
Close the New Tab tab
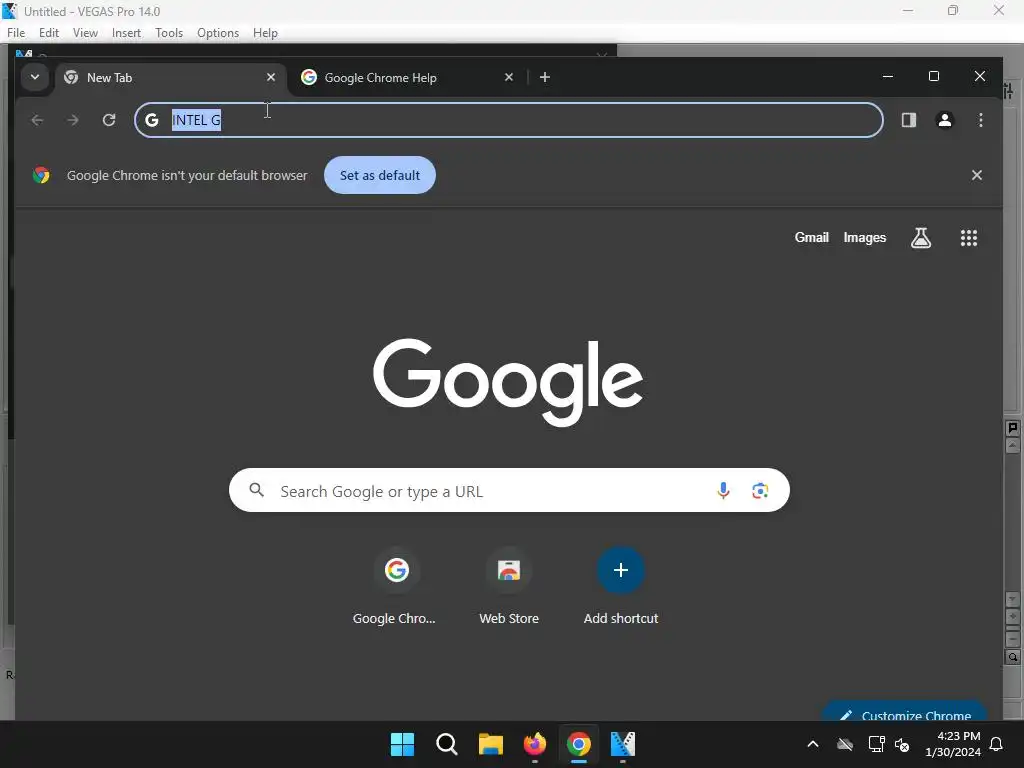[x=271, y=77]
